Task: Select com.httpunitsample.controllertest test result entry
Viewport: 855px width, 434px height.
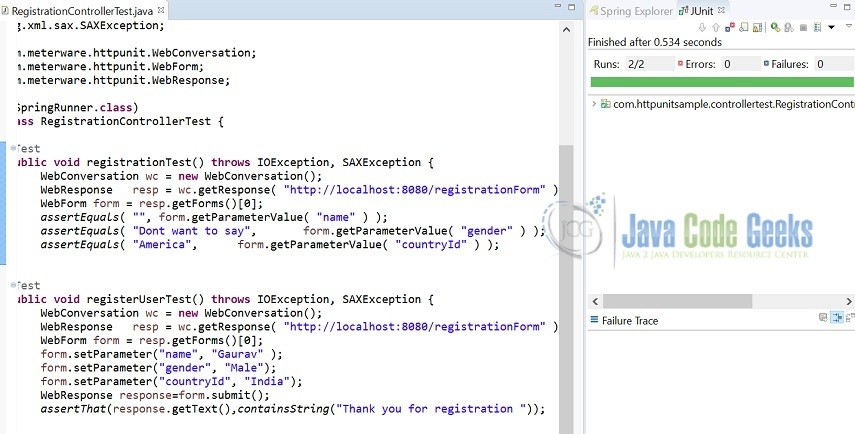Action: tap(727, 104)
